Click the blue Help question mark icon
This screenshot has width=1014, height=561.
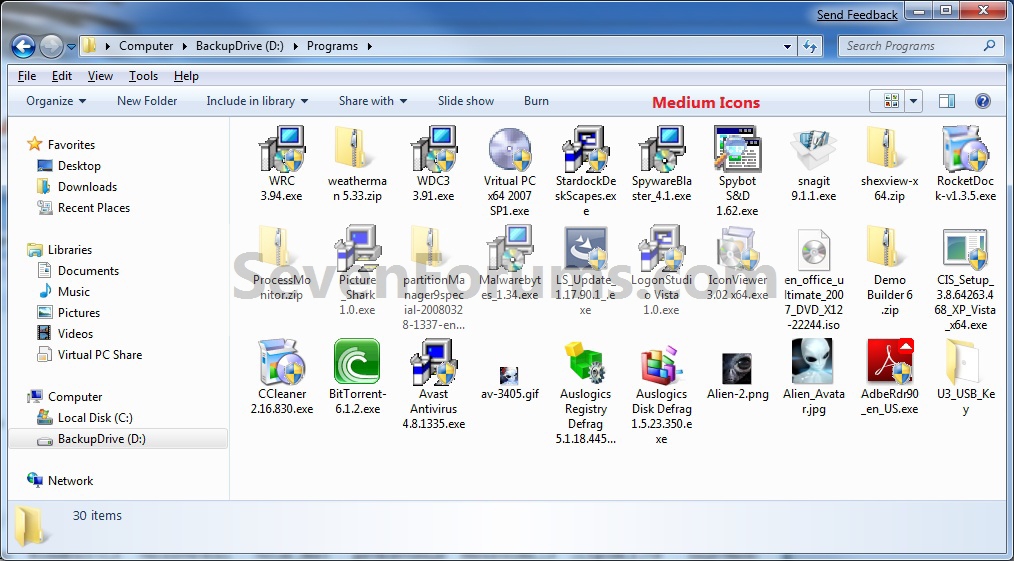(x=982, y=101)
